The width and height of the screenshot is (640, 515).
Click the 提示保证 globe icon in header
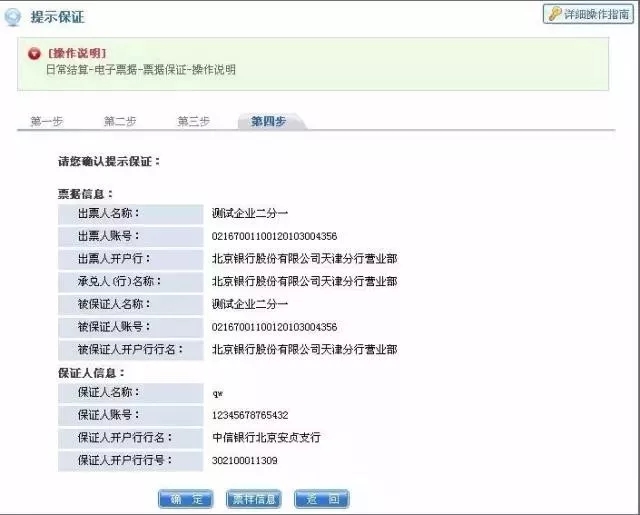tap(12, 17)
